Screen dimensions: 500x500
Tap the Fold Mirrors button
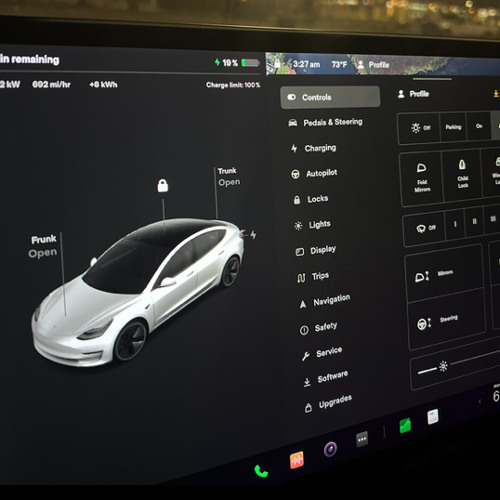click(x=422, y=178)
